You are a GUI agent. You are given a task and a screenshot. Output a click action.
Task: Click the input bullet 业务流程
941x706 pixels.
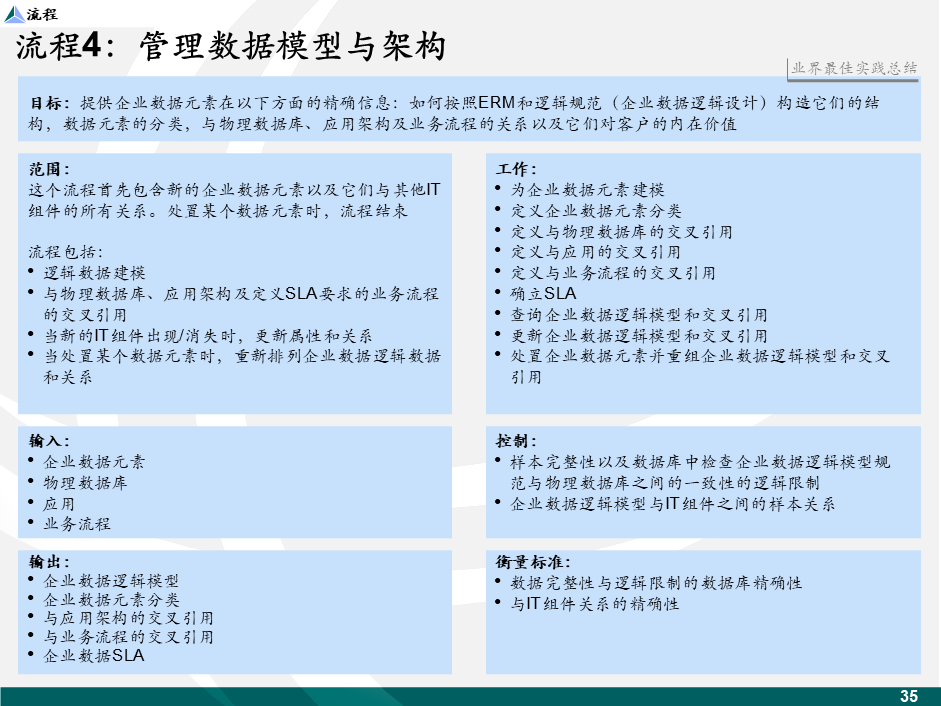pos(77,523)
